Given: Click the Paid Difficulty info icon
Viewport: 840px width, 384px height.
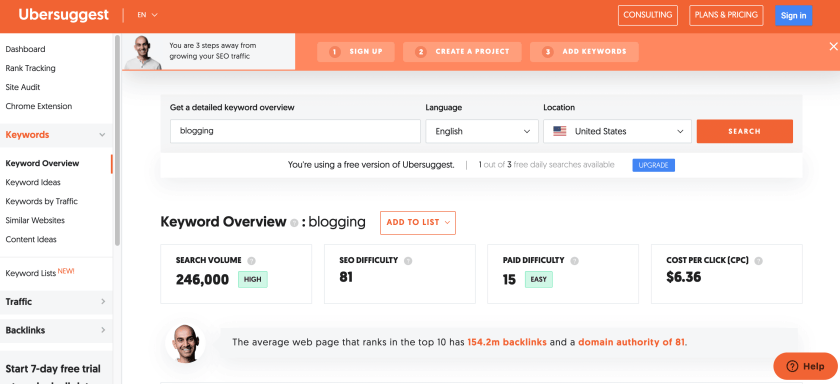Looking at the screenshot, I should coord(575,261).
